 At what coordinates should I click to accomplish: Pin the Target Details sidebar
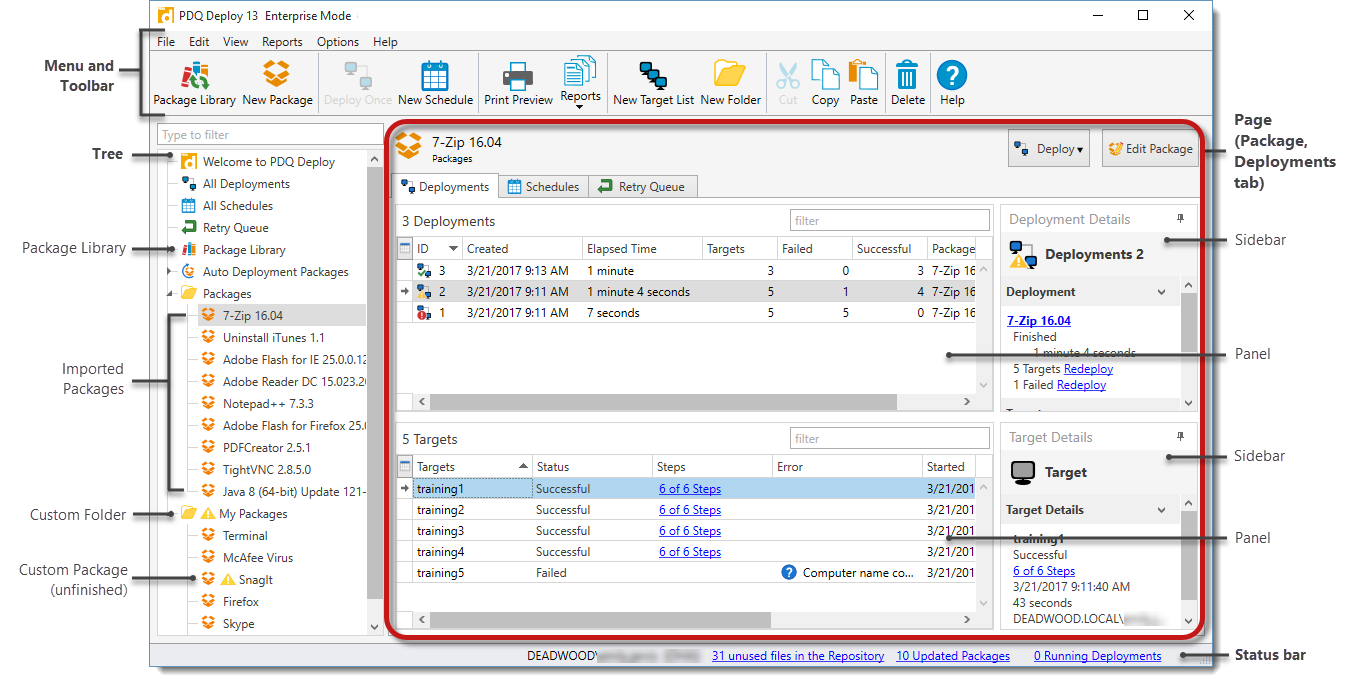(x=1181, y=437)
